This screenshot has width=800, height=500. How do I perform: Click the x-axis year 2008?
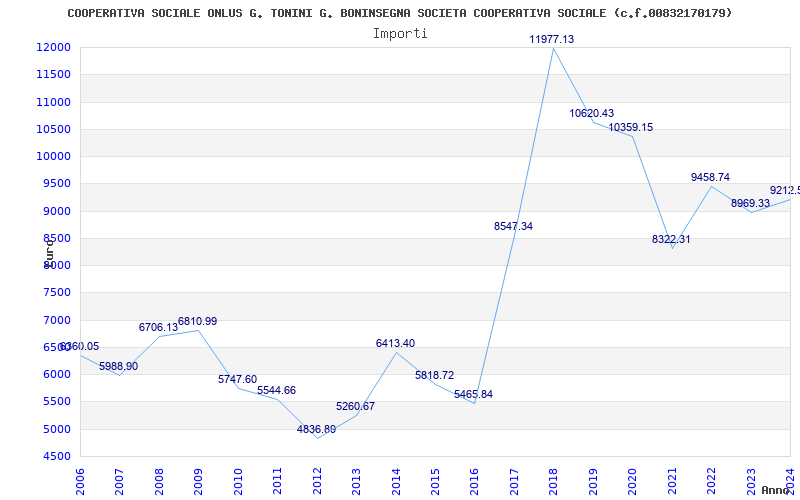(159, 481)
